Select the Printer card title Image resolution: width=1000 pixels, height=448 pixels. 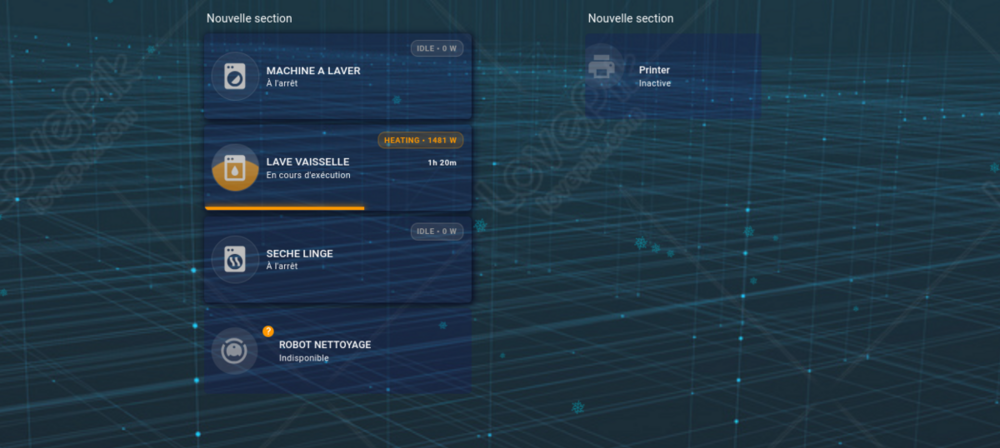point(654,70)
